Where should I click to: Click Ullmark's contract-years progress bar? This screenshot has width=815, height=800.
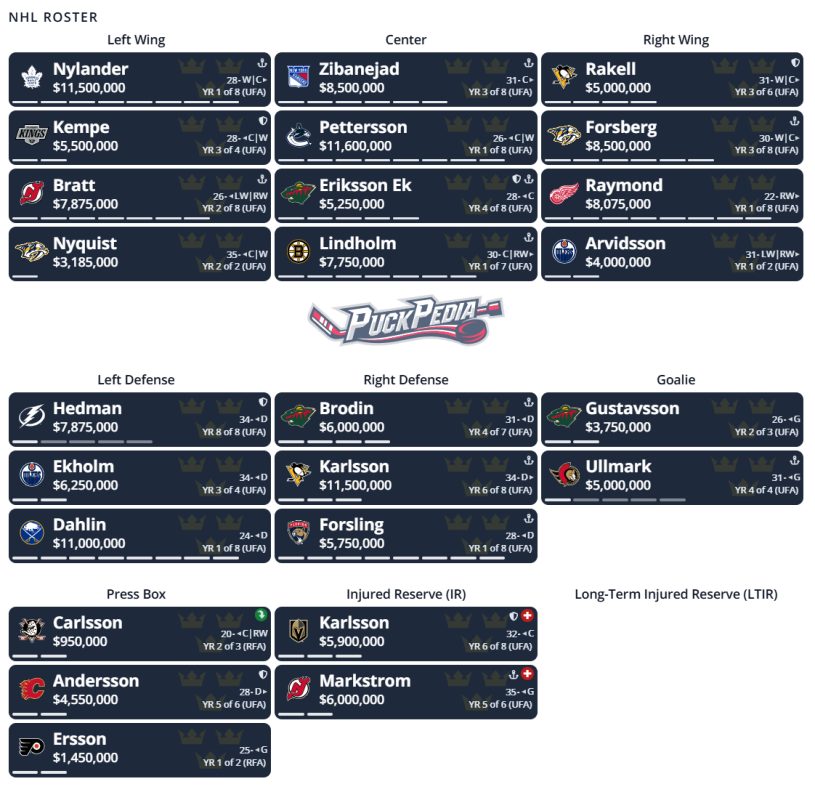pos(615,500)
